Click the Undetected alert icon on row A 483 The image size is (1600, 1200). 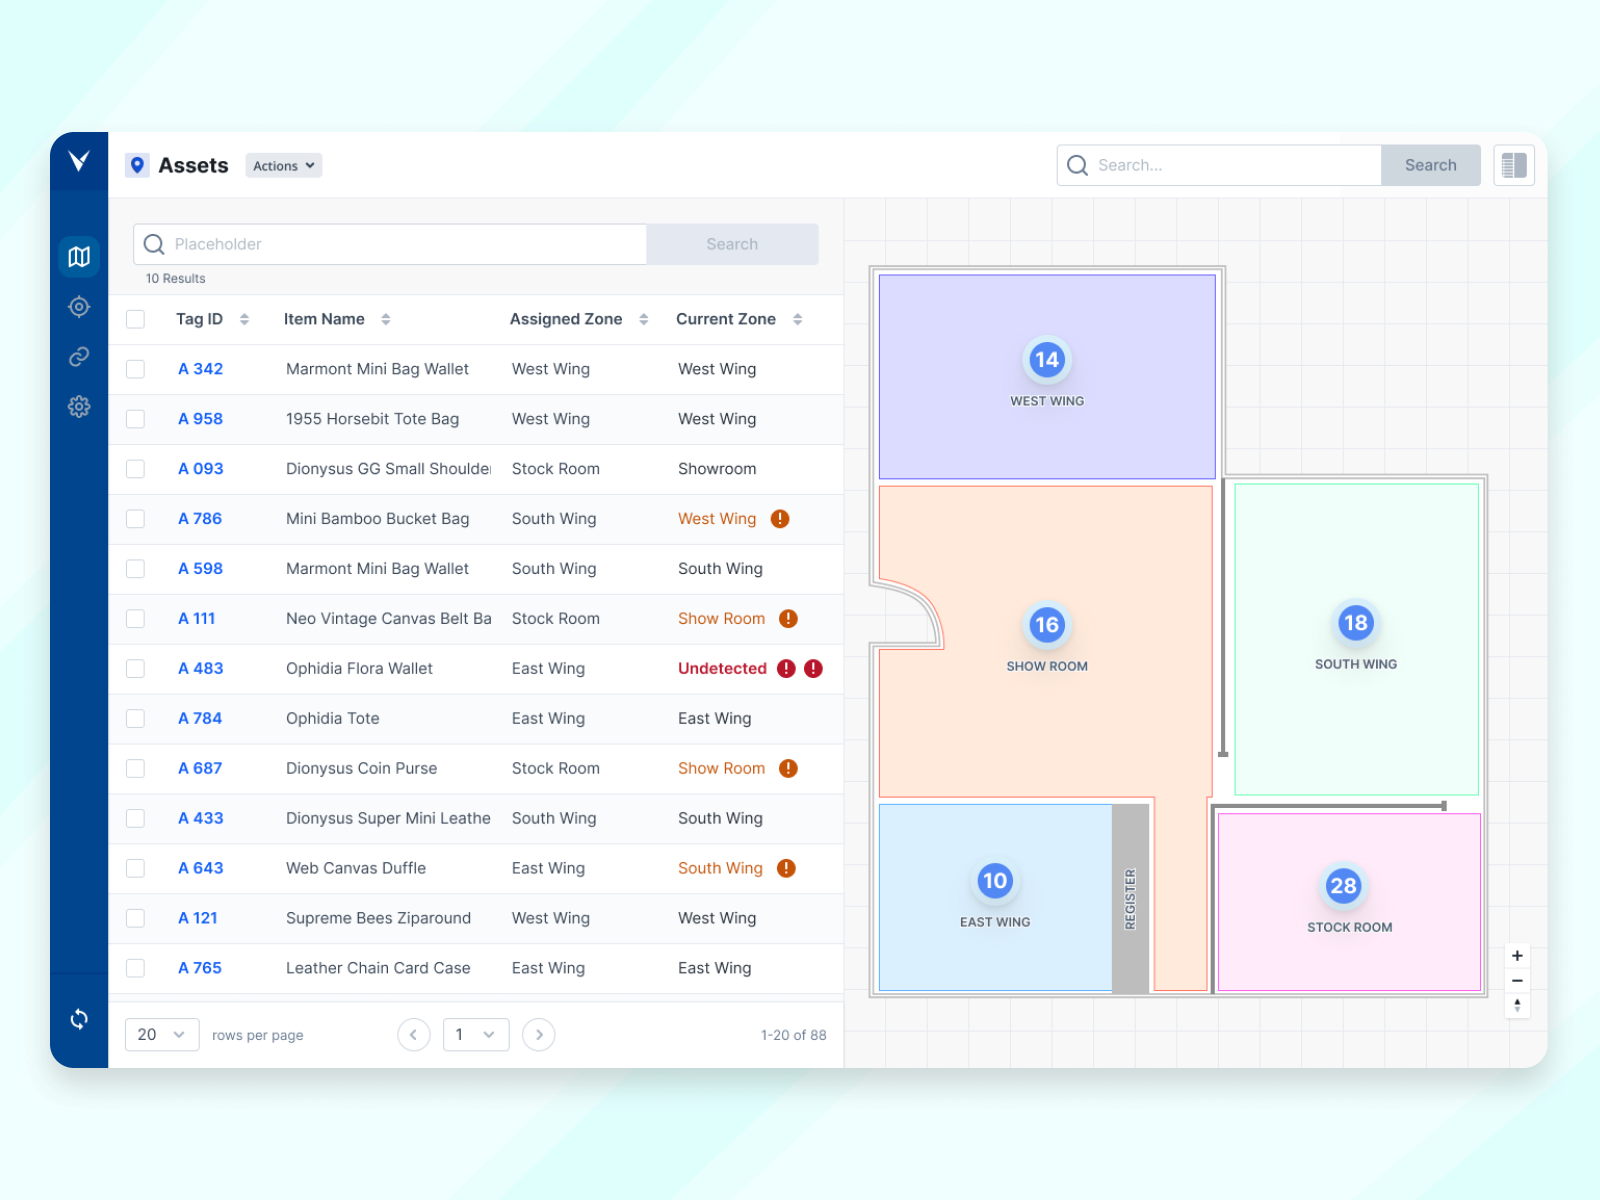click(786, 668)
